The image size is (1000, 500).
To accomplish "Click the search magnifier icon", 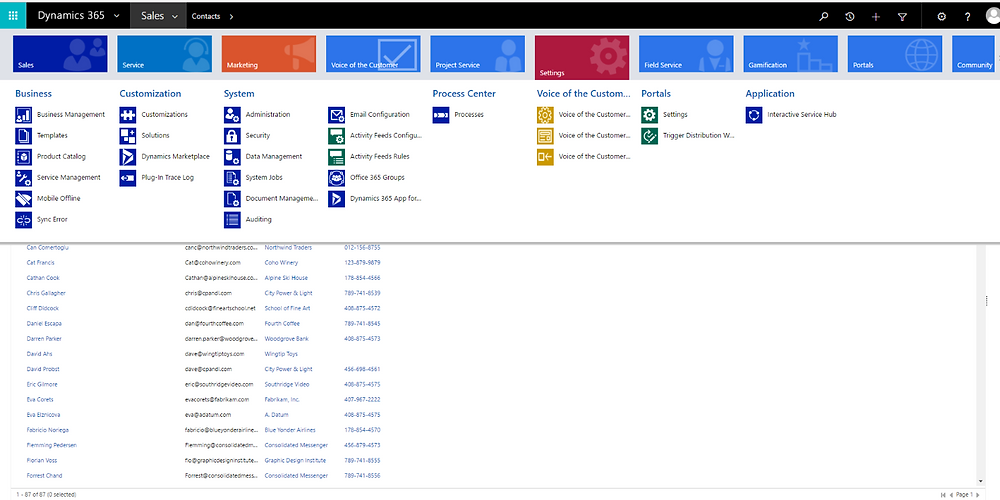I will (x=824, y=17).
